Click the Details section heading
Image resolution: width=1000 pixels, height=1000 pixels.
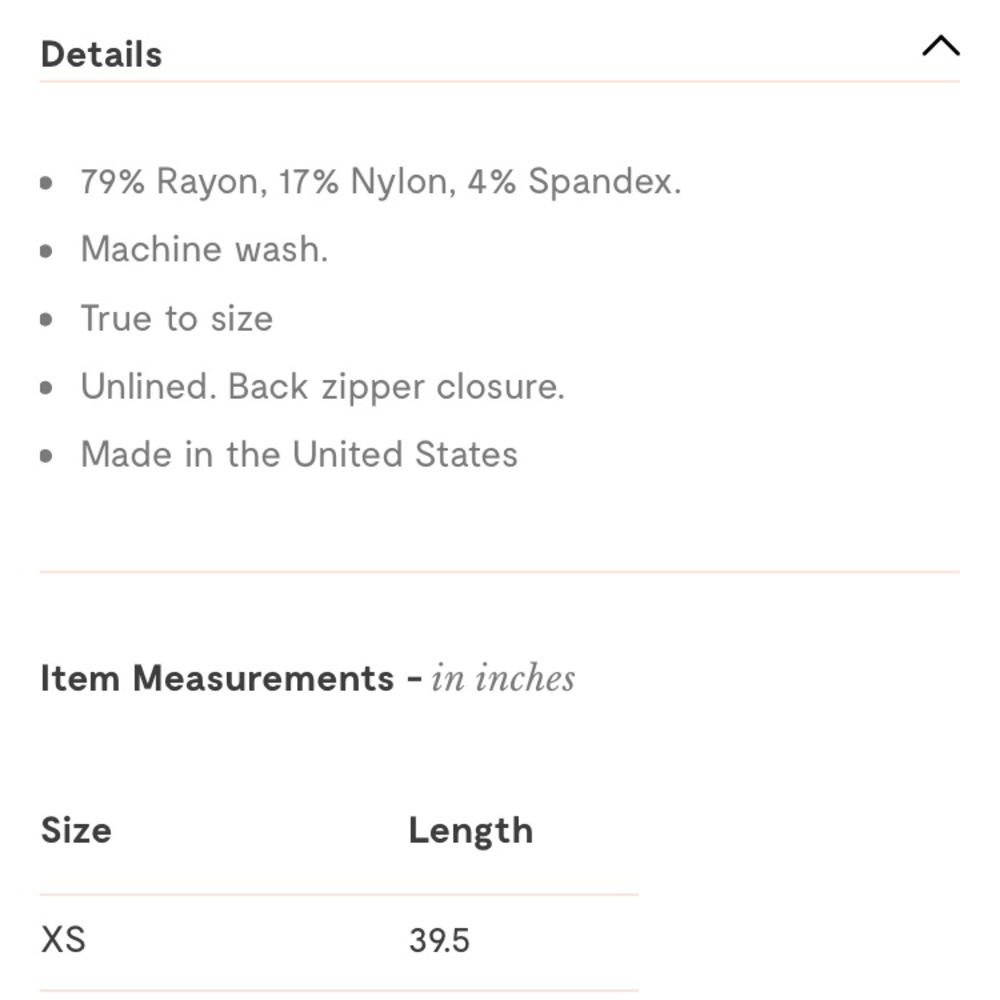point(101,54)
